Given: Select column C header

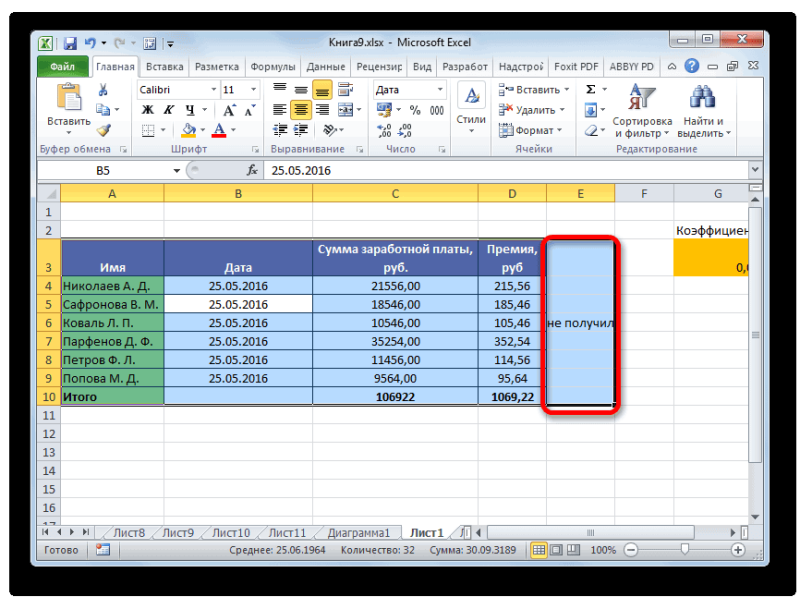Looking at the screenshot, I should (x=395, y=193).
